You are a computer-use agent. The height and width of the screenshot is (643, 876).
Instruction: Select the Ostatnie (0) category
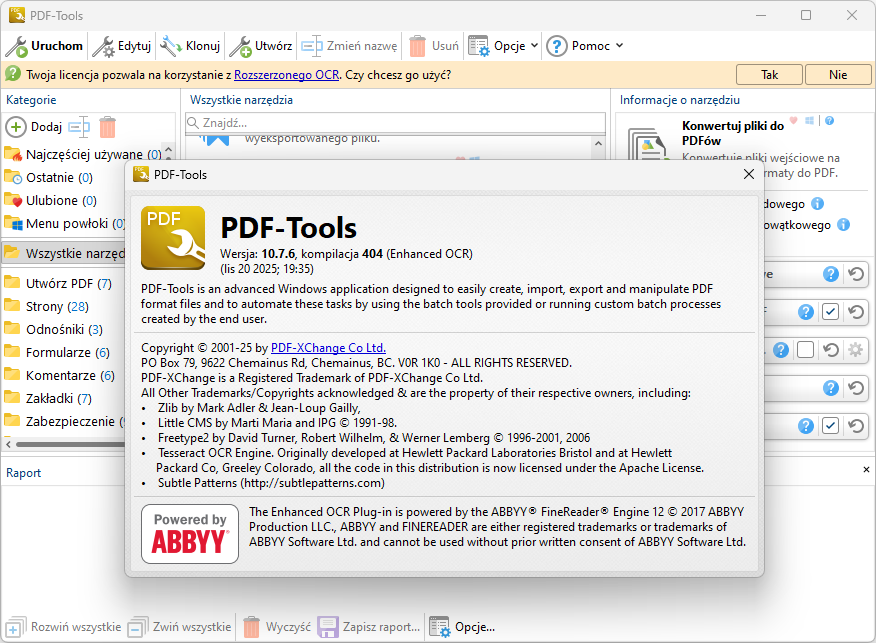tap(48, 178)
